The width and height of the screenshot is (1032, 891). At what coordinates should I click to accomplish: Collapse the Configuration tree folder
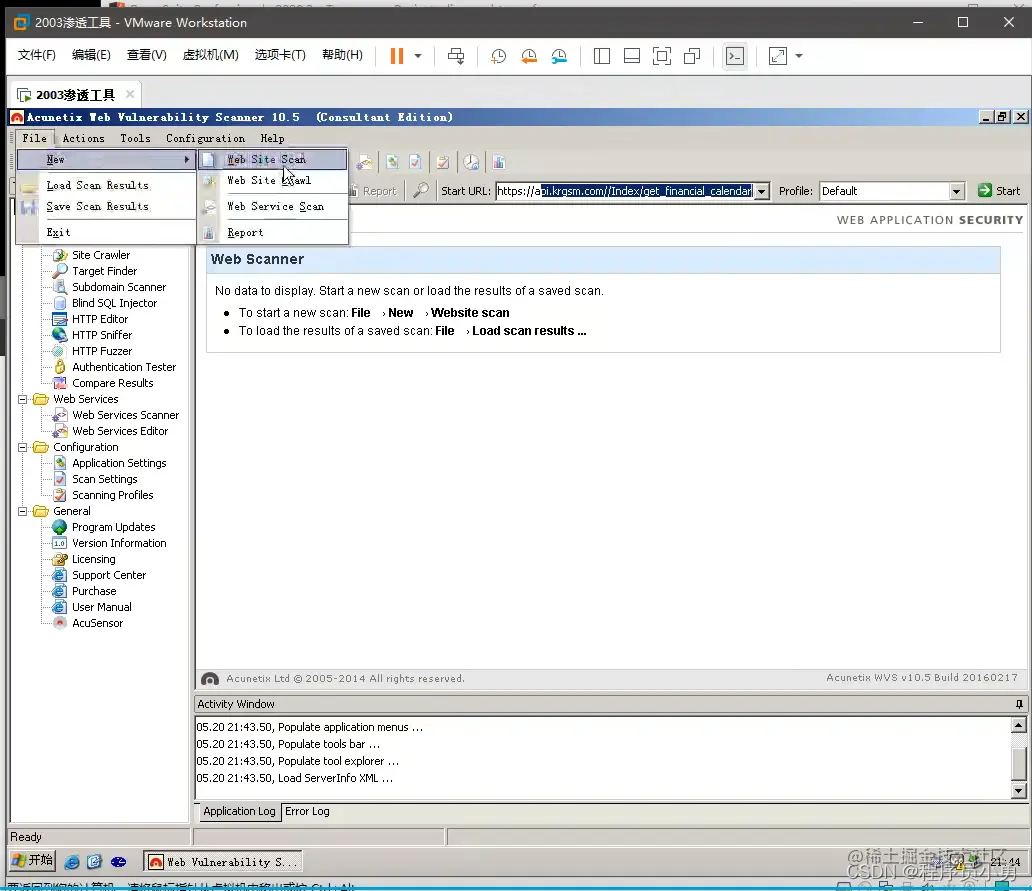pos(22,447)
